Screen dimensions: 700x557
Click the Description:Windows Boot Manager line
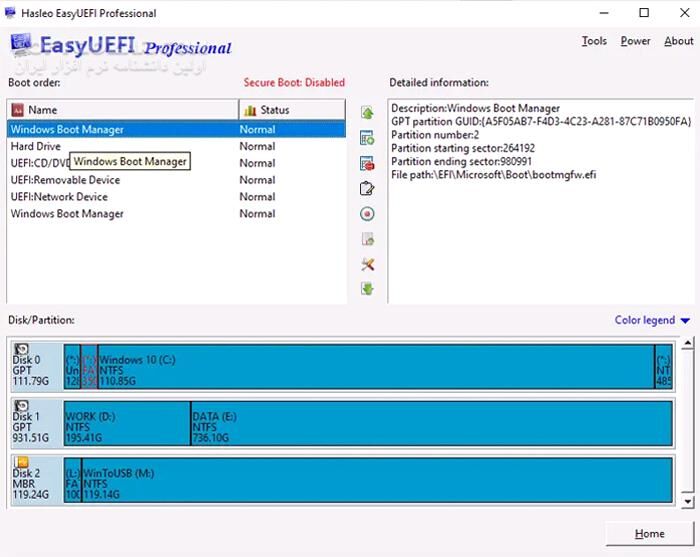click(x=475, y=108)
